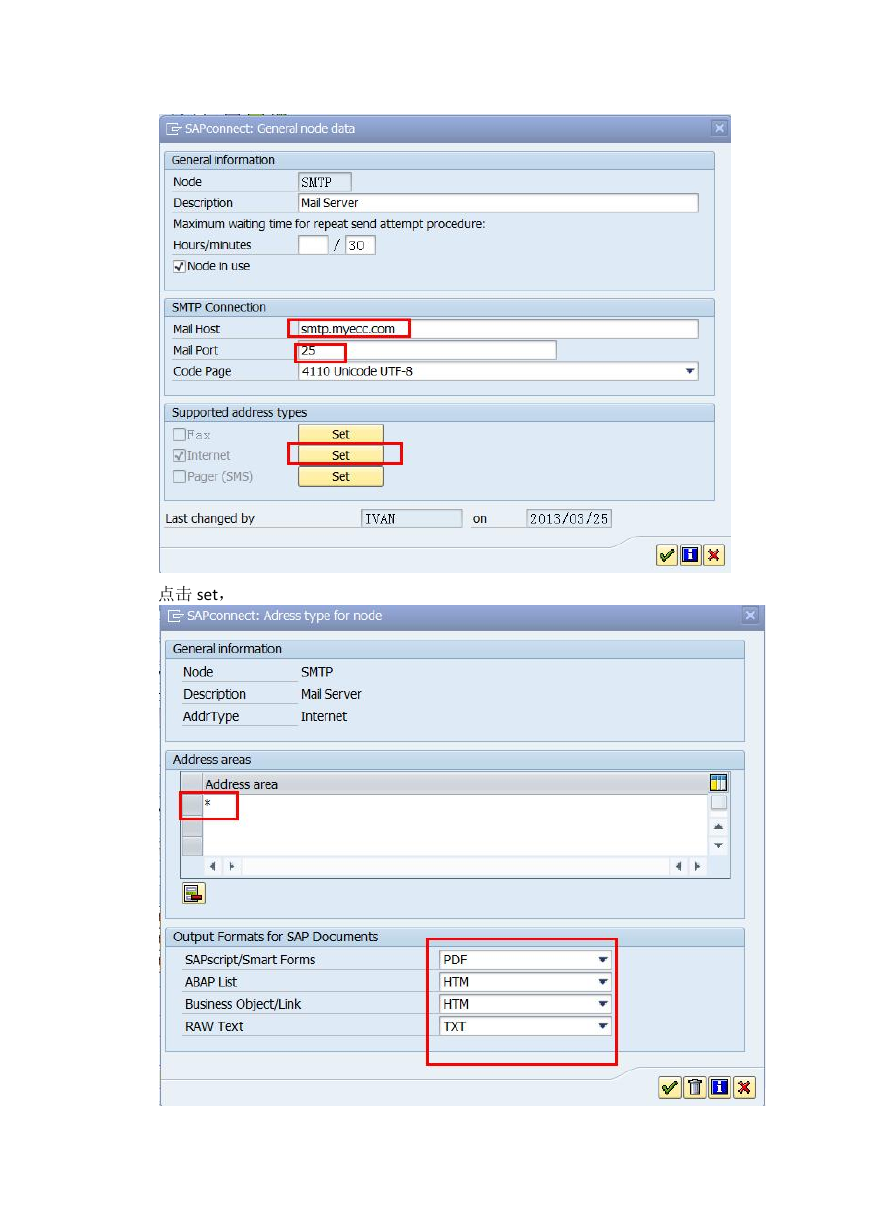Click the AddrType value Internet
869x1228 pixels.
(324, 716)
